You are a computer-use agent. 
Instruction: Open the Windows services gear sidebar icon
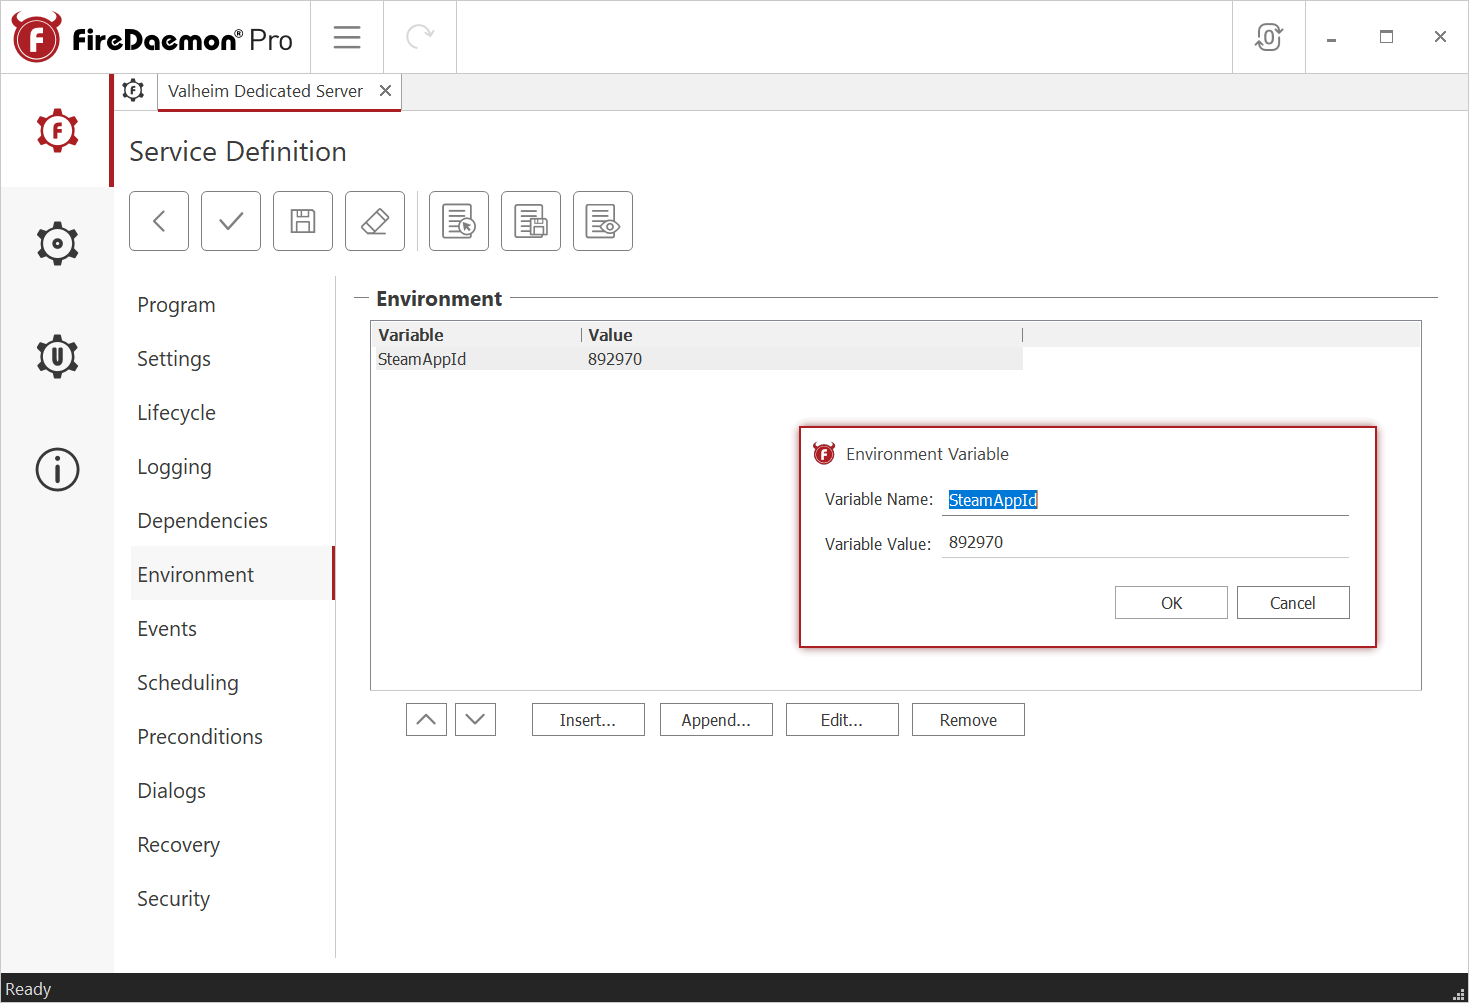[x=57, y=243]
